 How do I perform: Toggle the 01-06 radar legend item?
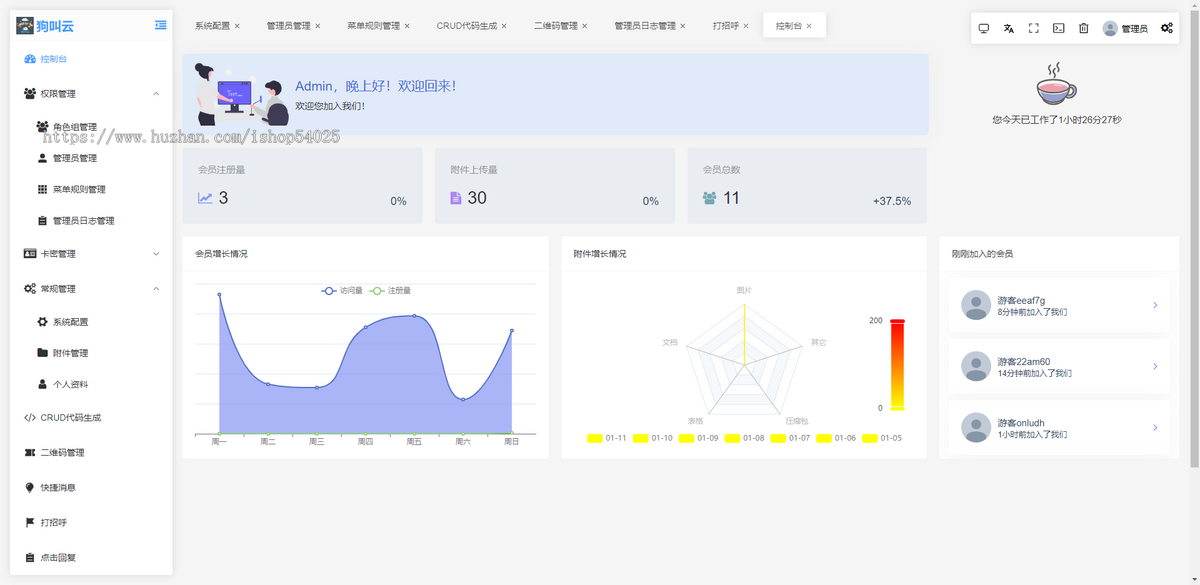[837, 438]
